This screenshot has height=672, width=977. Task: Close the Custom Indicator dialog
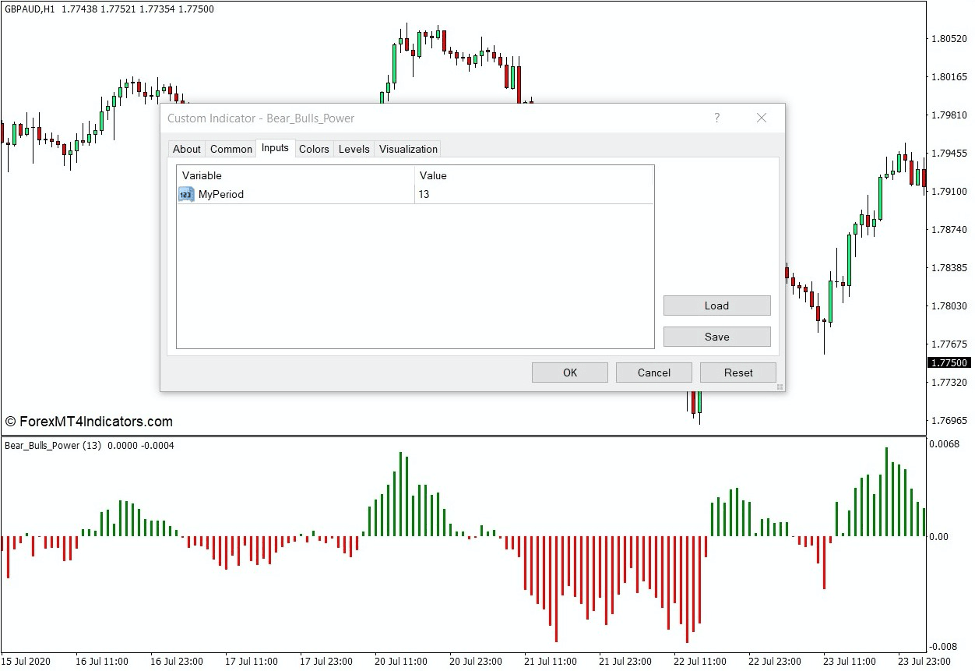click(x=761, y=118)
